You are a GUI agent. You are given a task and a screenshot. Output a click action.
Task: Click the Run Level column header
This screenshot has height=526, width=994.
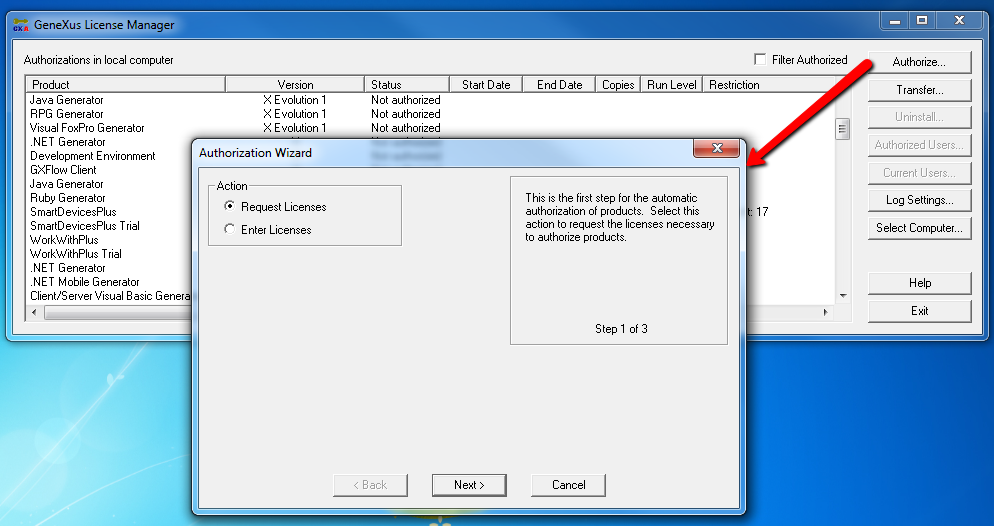click(x=671, y=84)
